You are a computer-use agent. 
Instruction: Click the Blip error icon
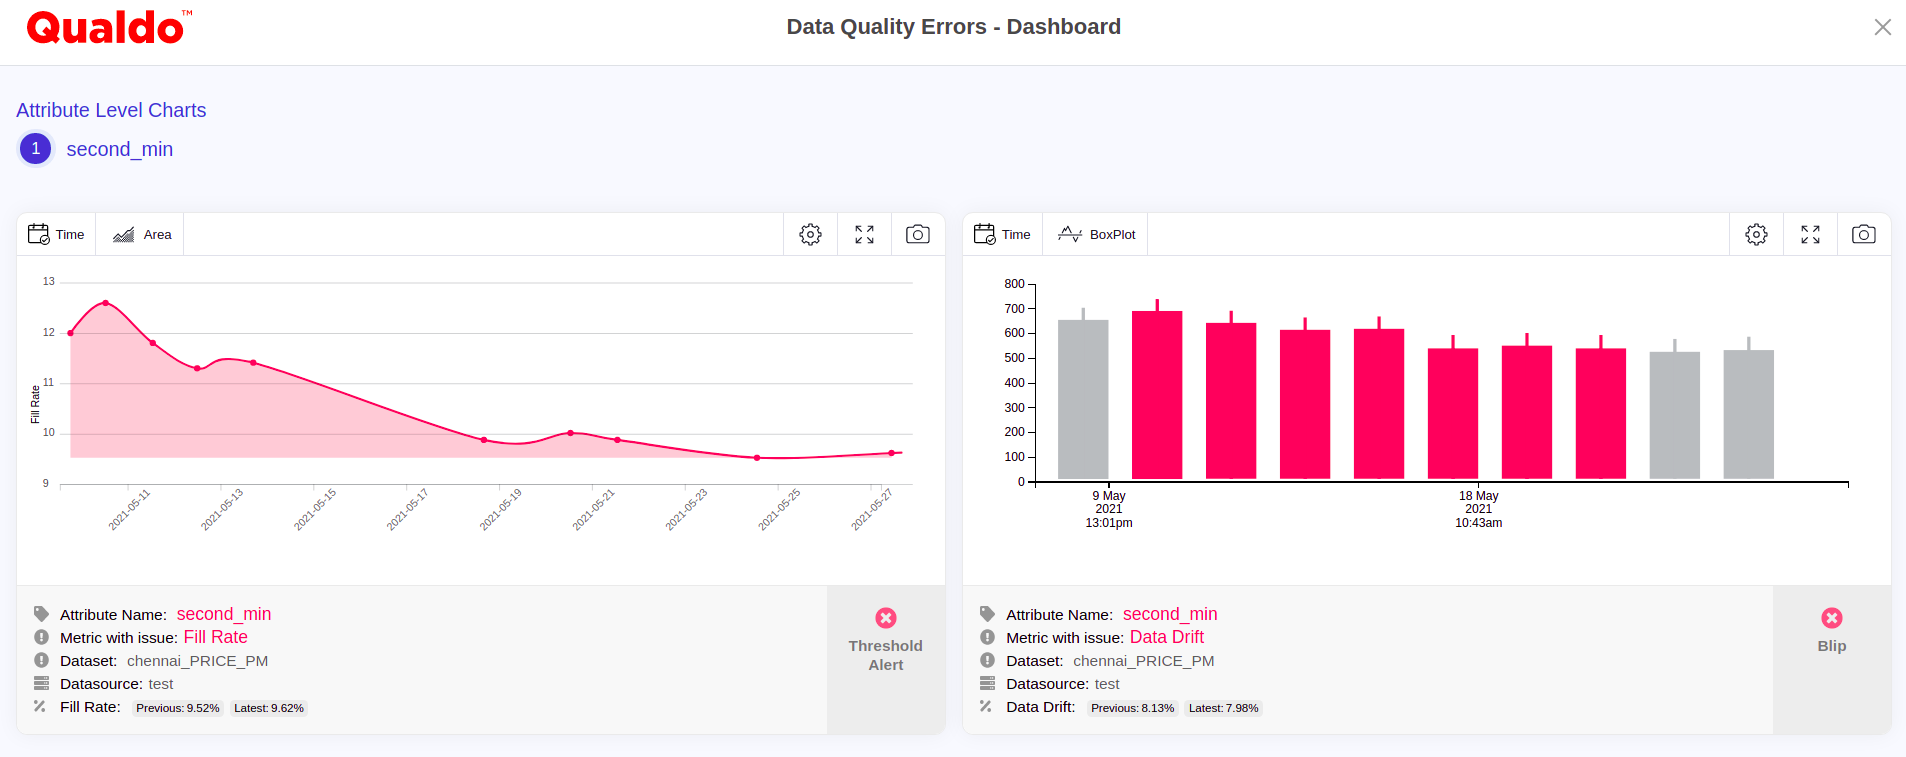coord(1832,618)
